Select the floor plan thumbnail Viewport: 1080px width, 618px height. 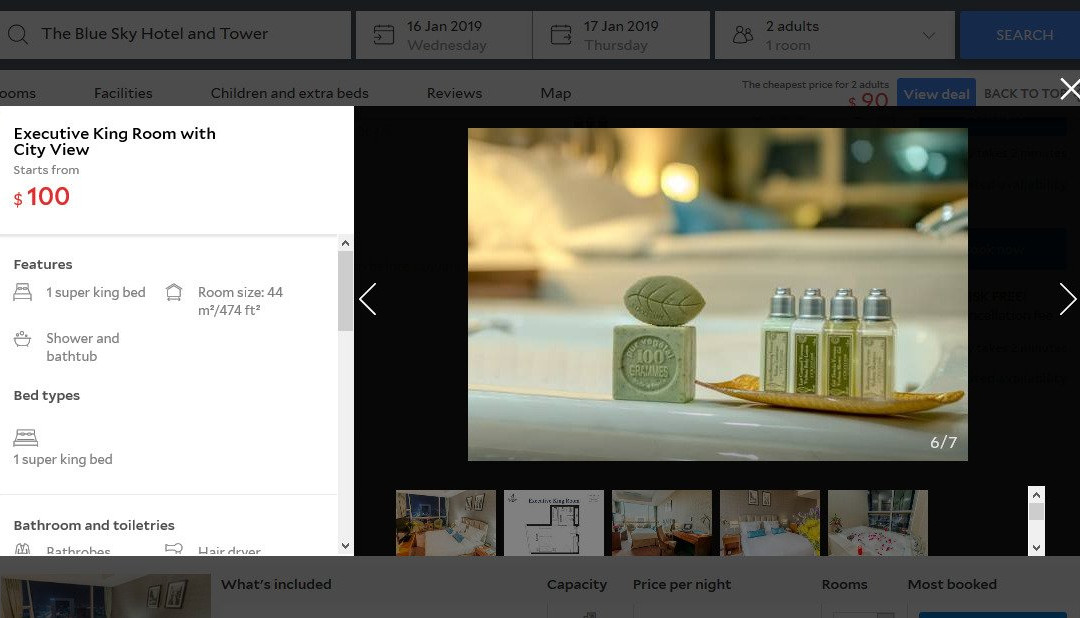pos(553,522)
